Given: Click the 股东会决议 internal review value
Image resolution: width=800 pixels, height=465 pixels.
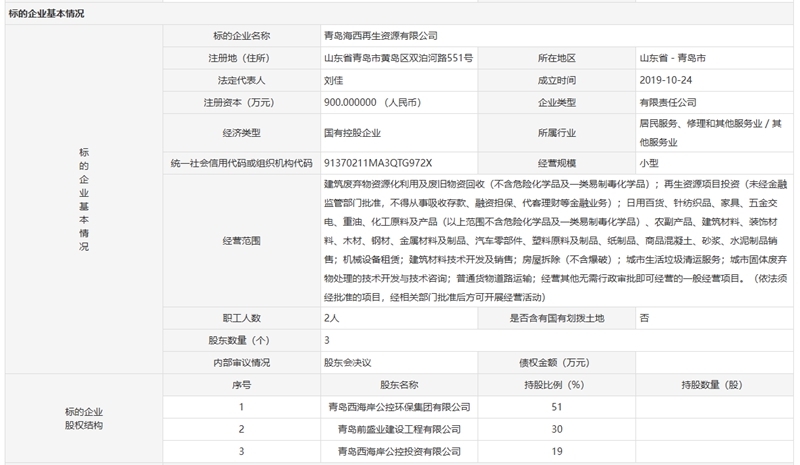Looking at the screenshot, I should 346,361.
